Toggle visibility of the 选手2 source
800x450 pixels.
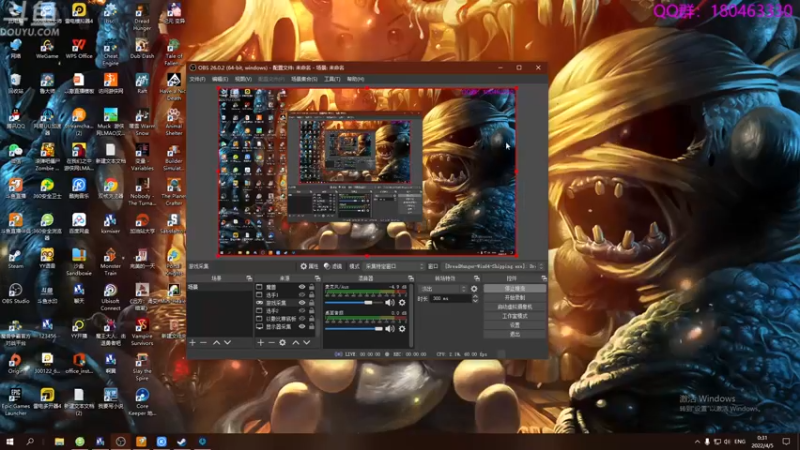coord(302,311)
